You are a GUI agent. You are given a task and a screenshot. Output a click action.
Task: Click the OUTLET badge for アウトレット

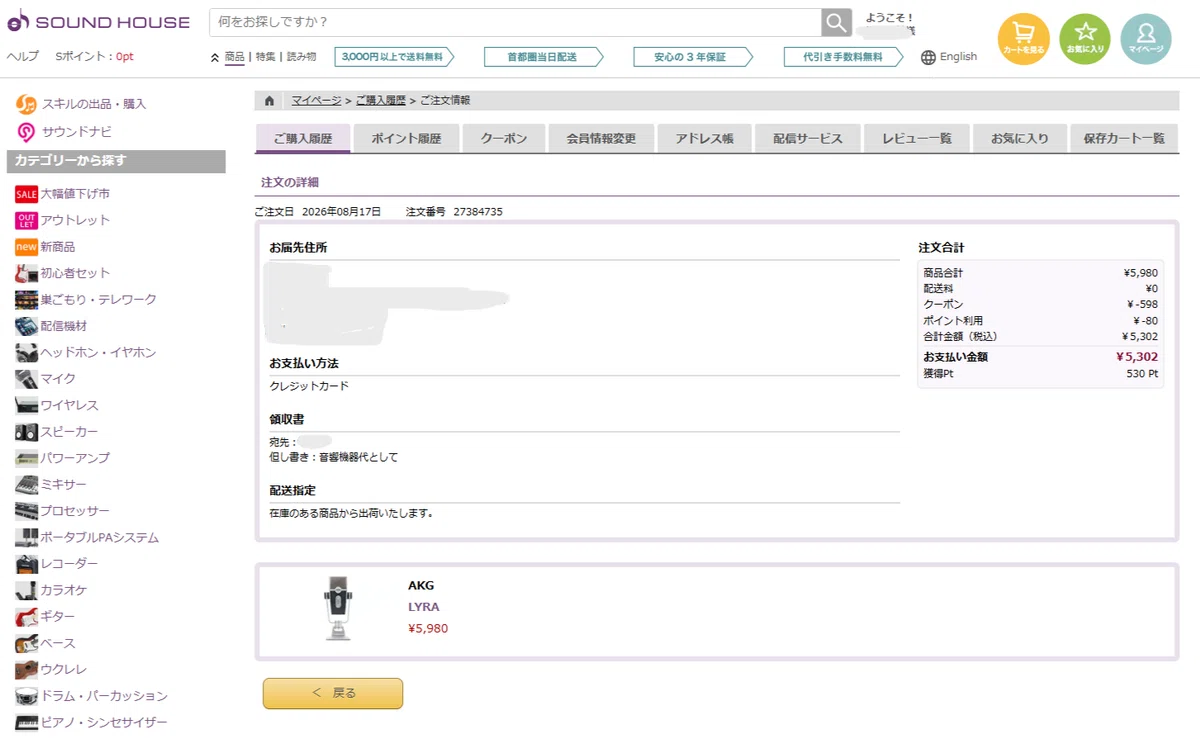(x=26, y=220)
